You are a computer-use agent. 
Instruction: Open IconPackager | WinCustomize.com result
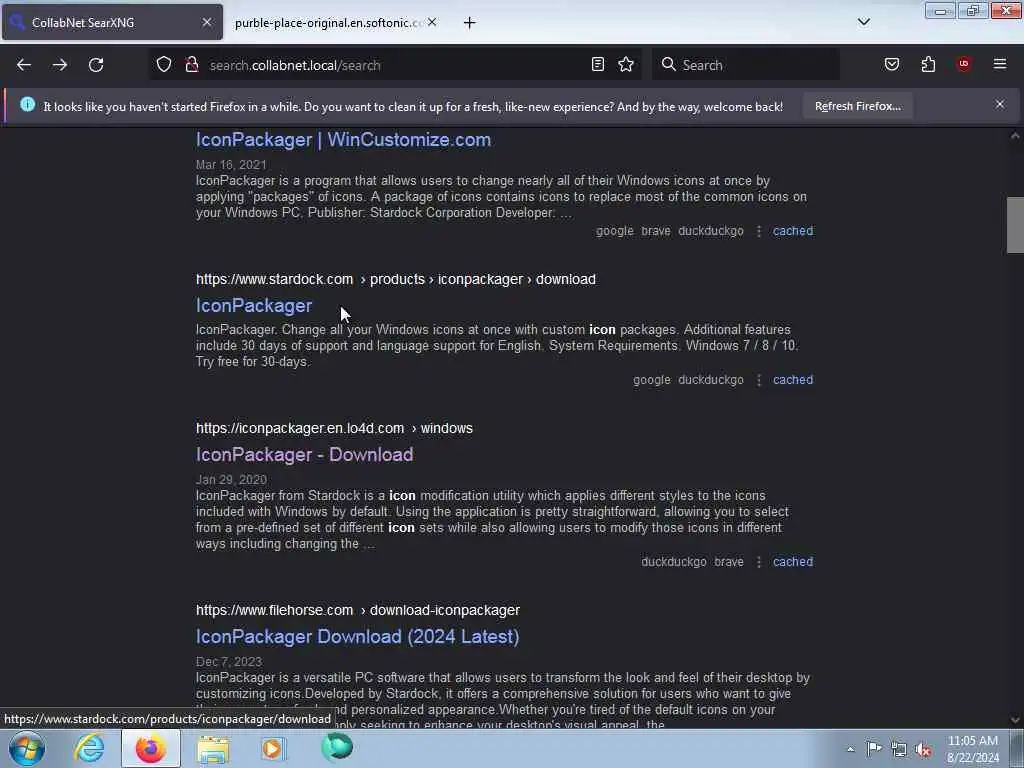tap(344, 140)
